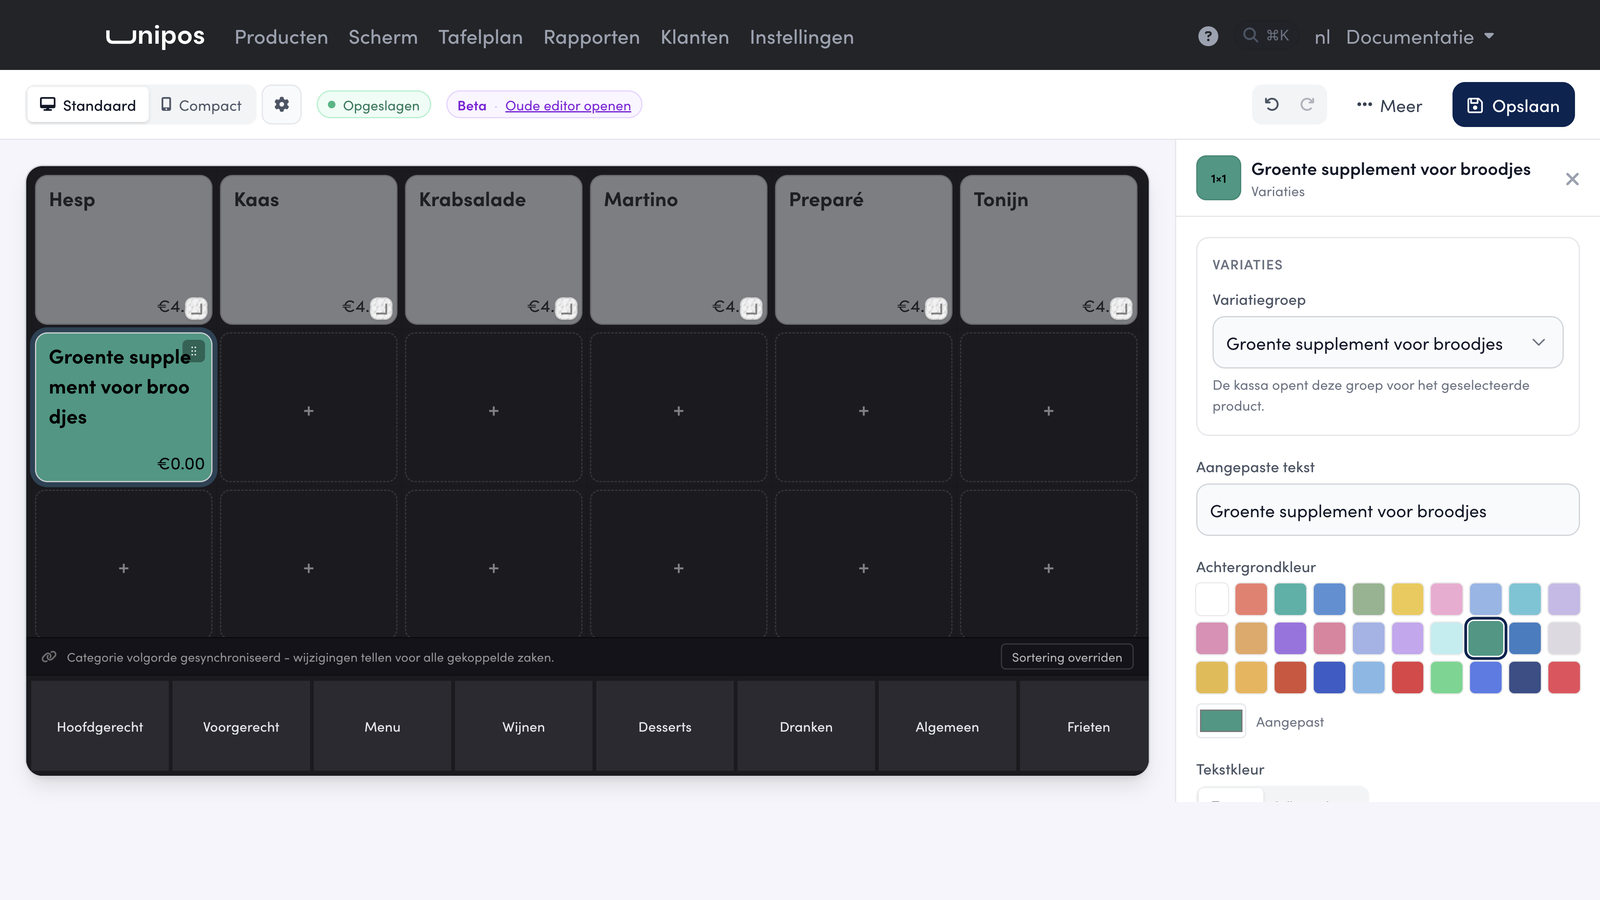Click the category sync link icon
Screen dimensions: 1600x900
(49, 657)
